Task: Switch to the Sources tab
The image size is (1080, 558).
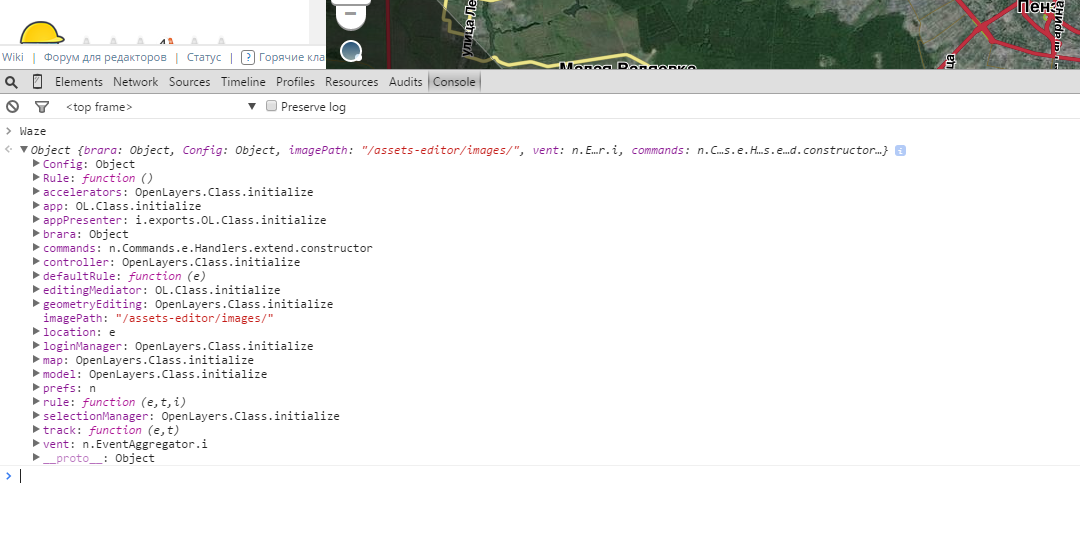Action: (189, 82)
